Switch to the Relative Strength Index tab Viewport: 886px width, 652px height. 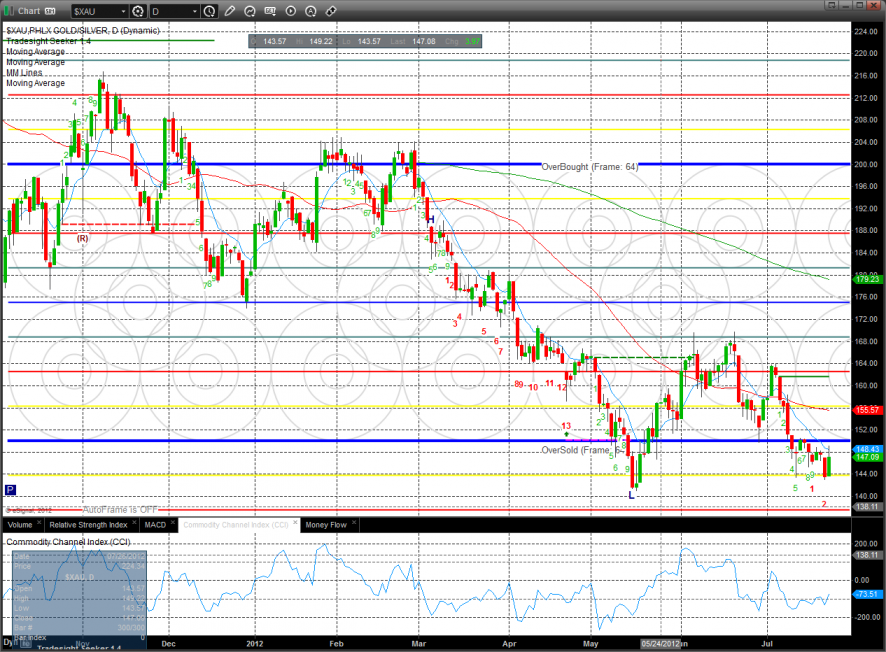pos(89,524)
